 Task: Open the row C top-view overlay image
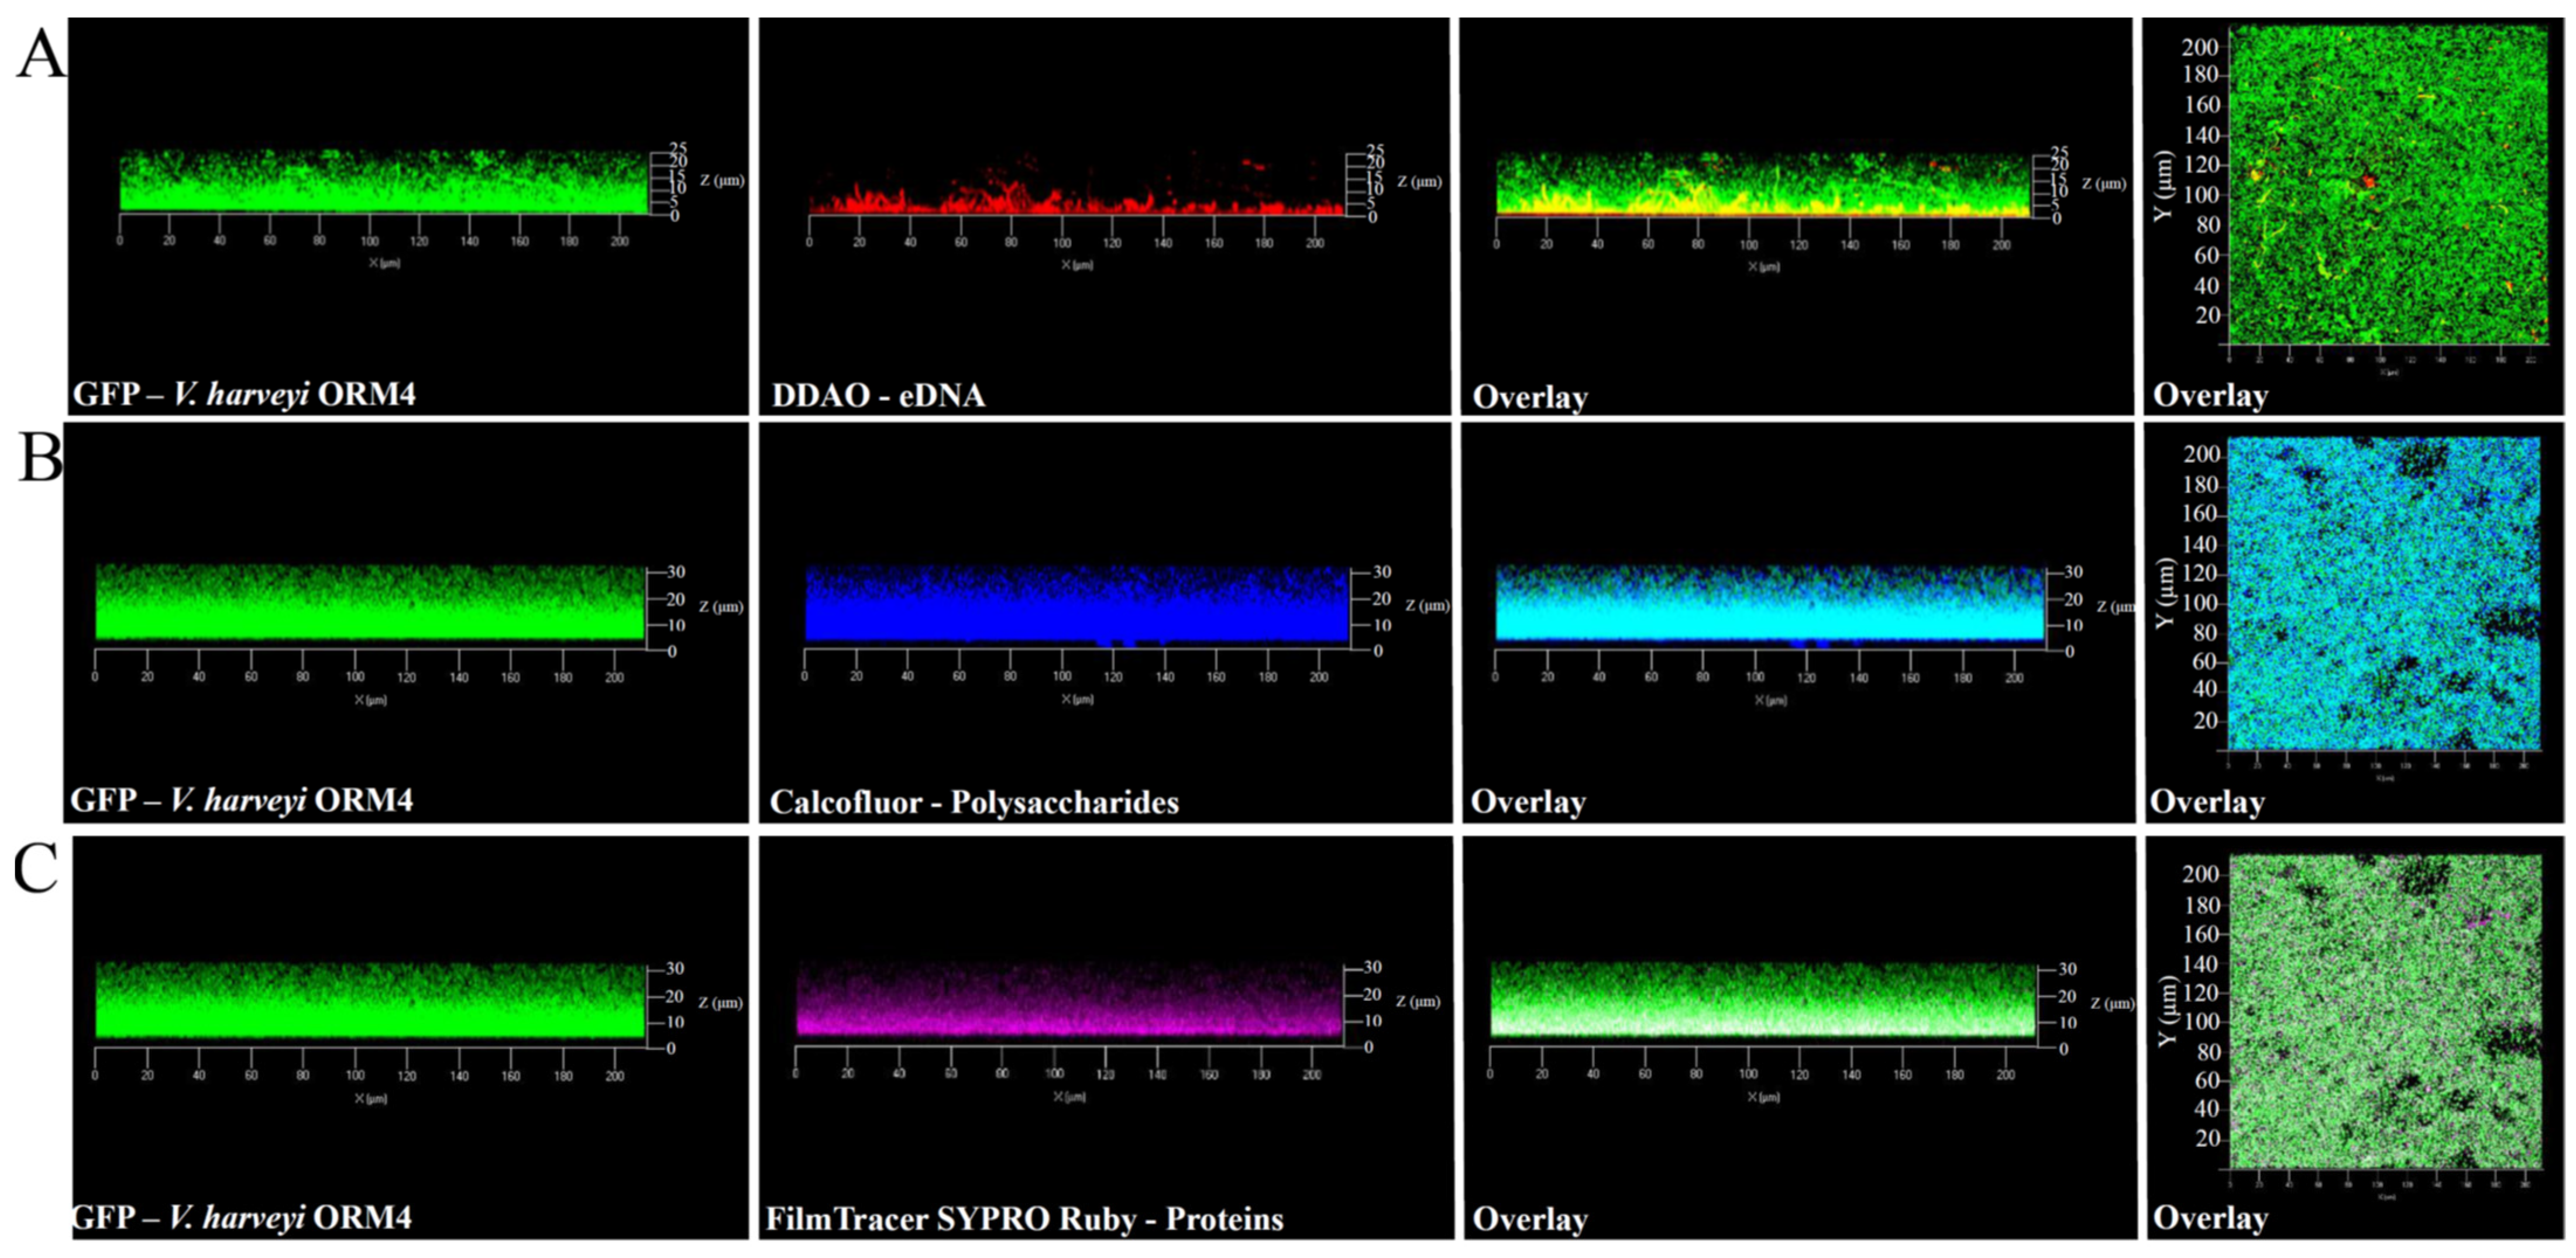[x=2386, y=1012]
